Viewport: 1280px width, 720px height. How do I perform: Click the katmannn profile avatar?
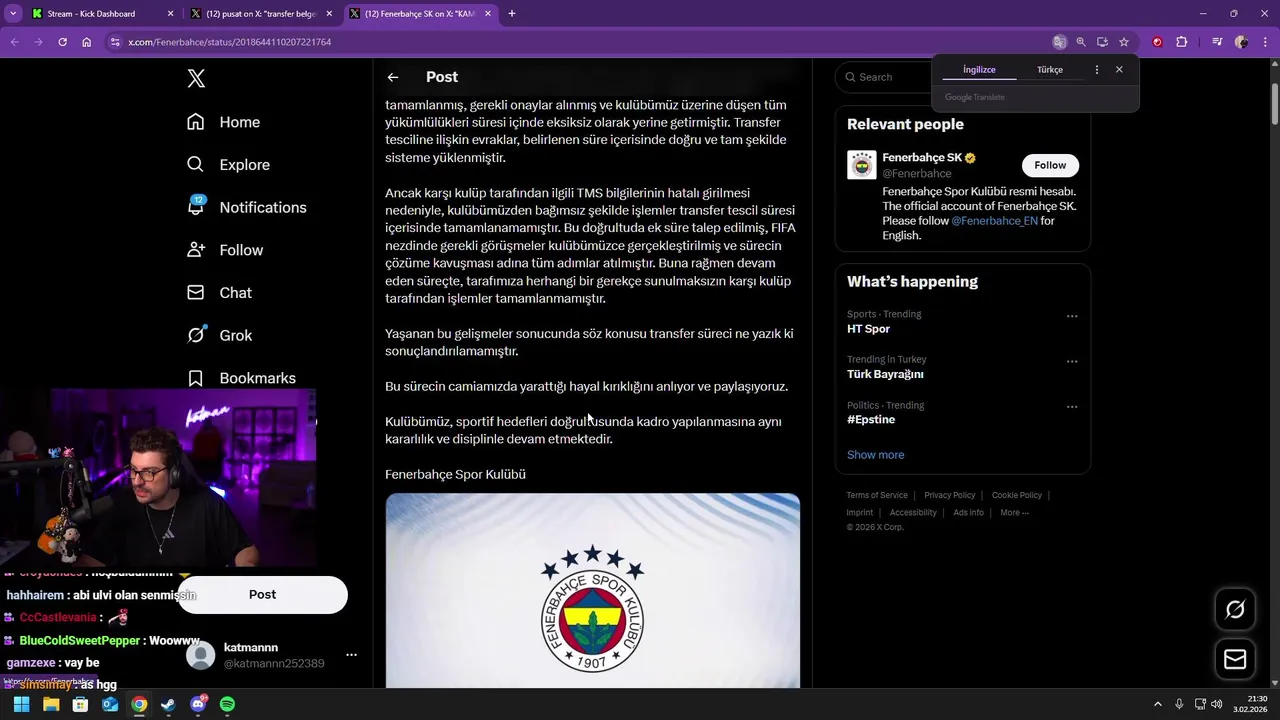click(201, 655)
